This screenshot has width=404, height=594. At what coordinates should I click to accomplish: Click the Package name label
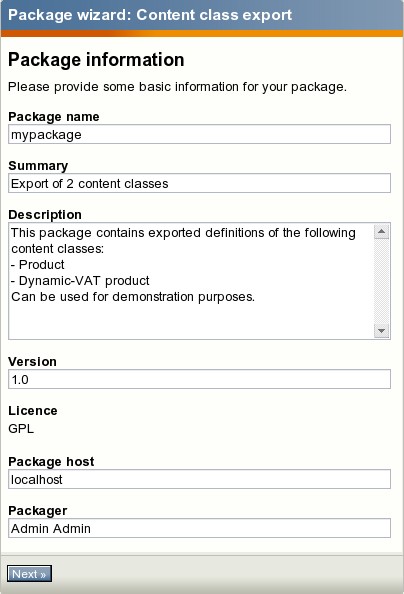pyautogui.click(x=54, y=117)
